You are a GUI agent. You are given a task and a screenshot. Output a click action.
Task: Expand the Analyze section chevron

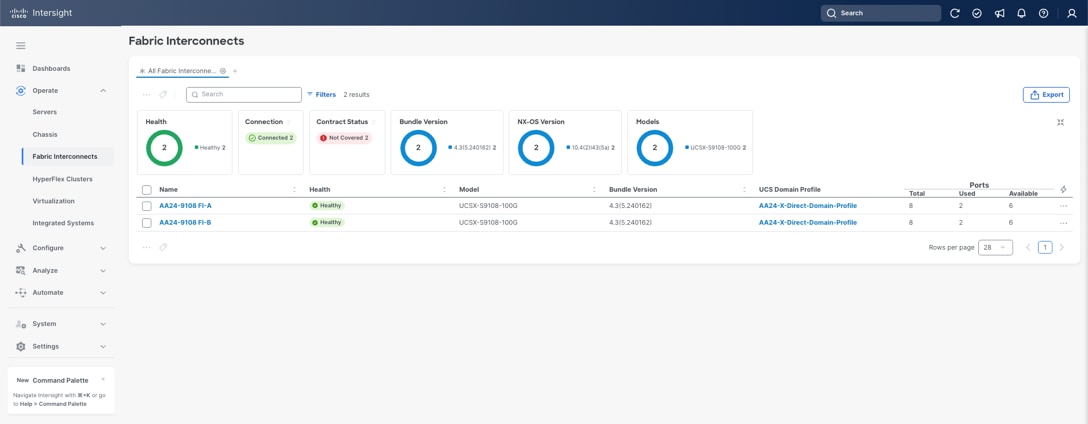pyautogui.click(x=103, y=270)
